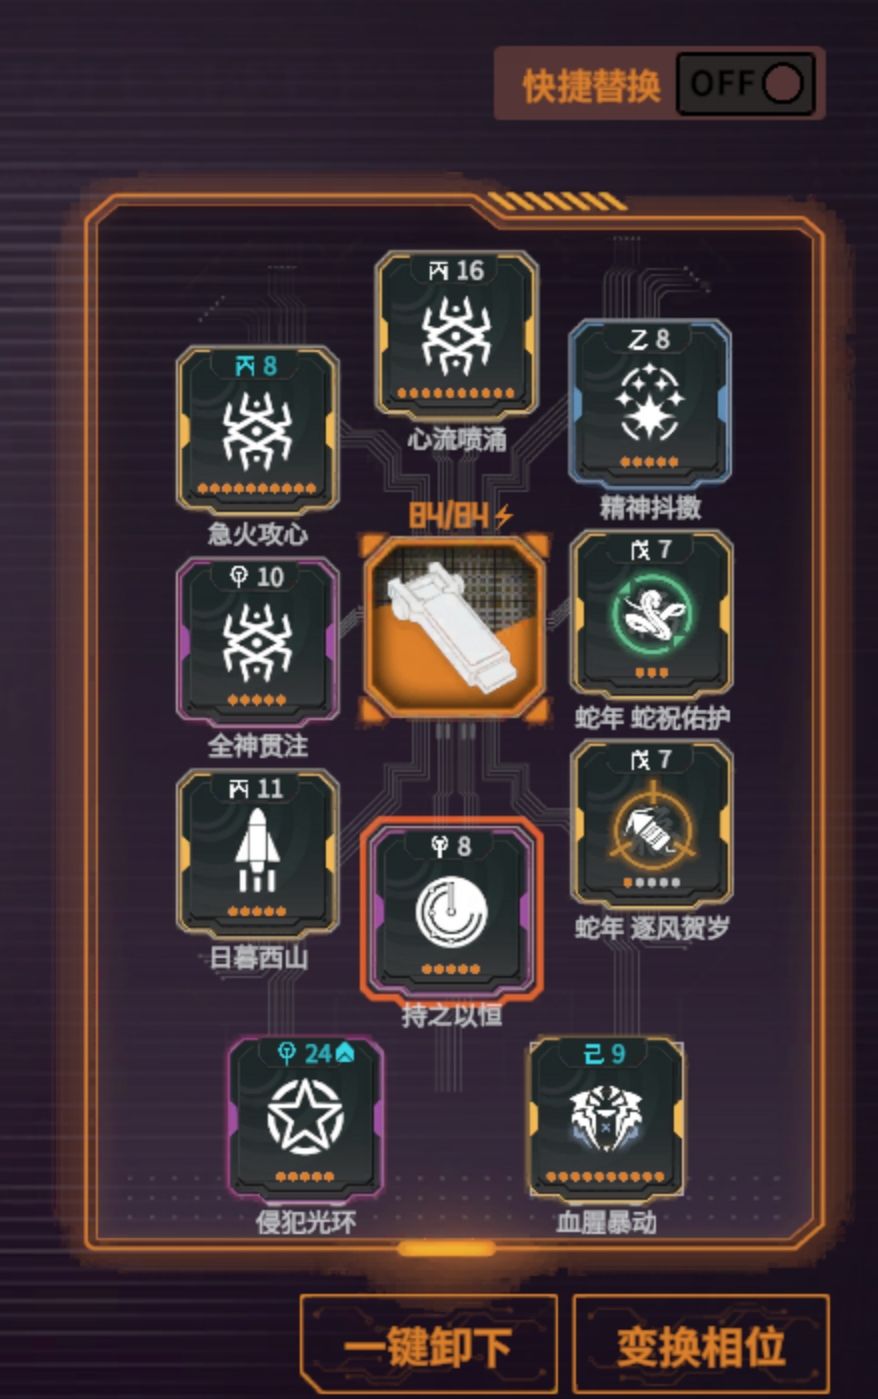Select the 侵犯光环 star chip

pyautogui.click(x=306, y=1118)
